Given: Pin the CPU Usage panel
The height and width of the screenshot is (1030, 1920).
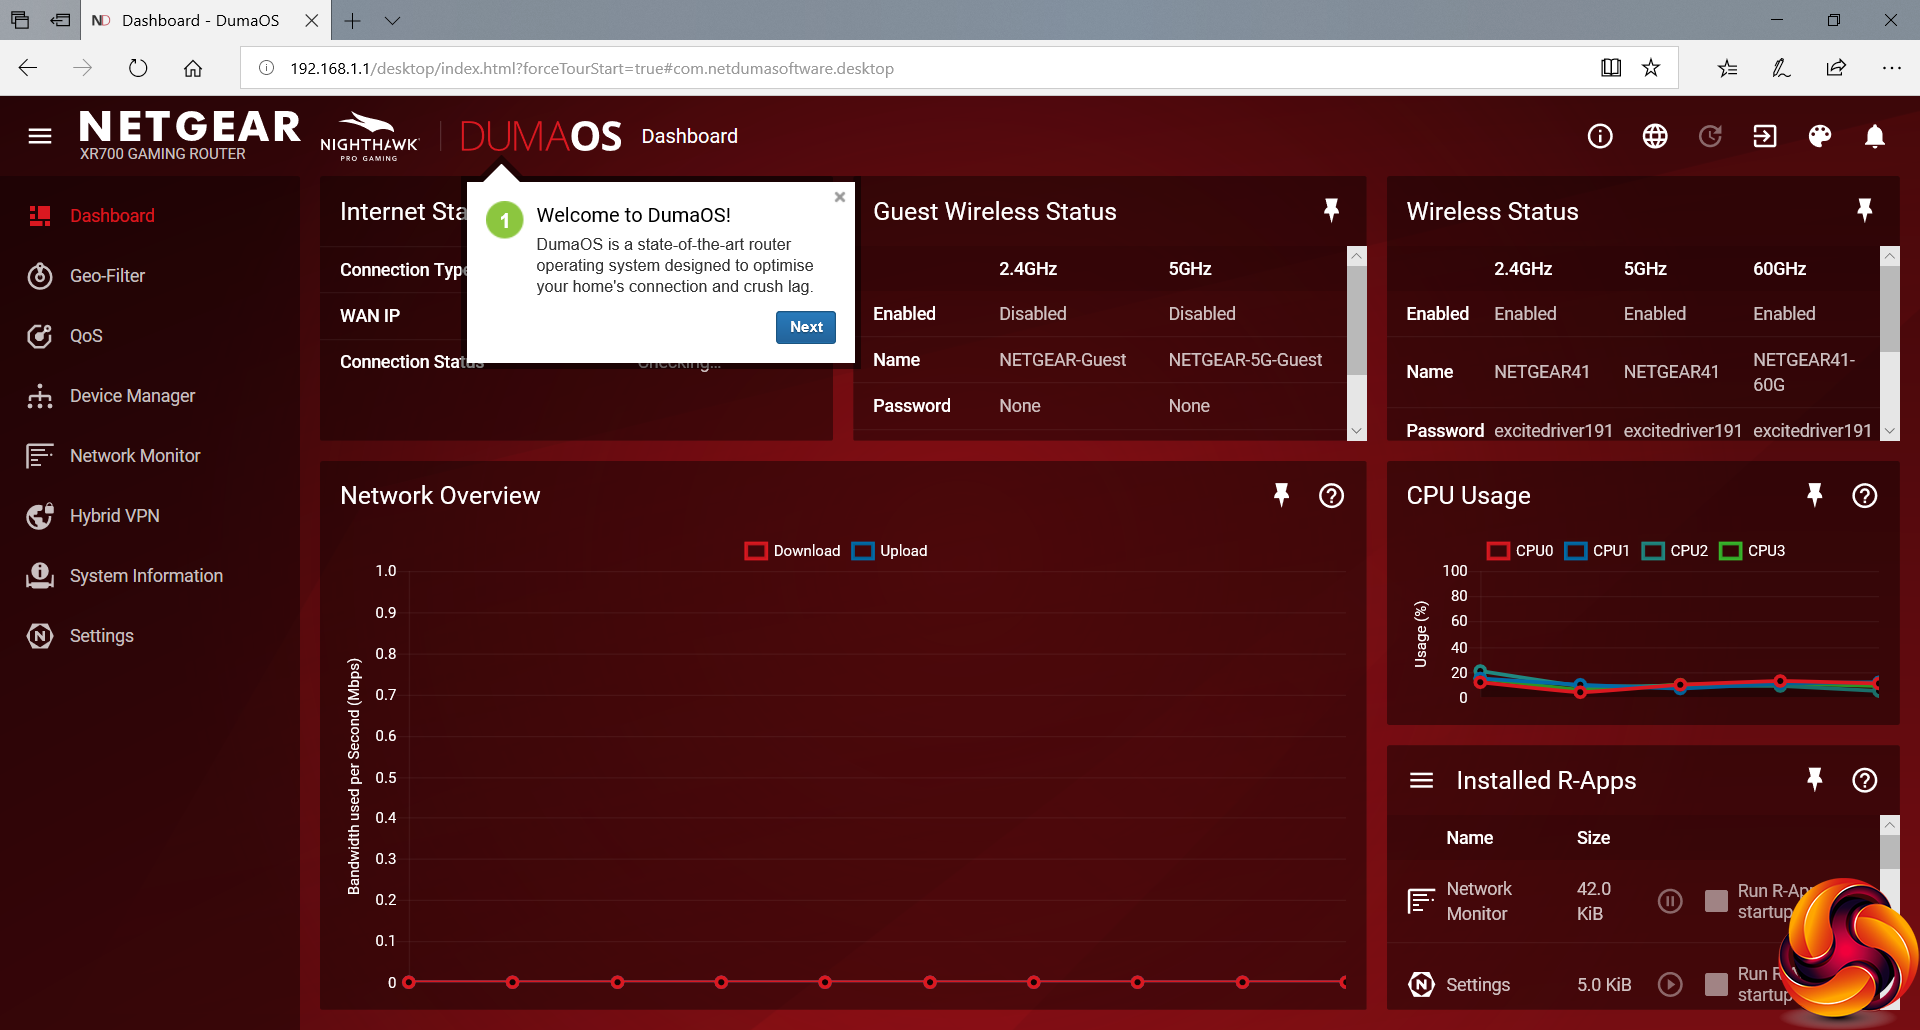Looking at the screenshot, I should point(1814,495).
